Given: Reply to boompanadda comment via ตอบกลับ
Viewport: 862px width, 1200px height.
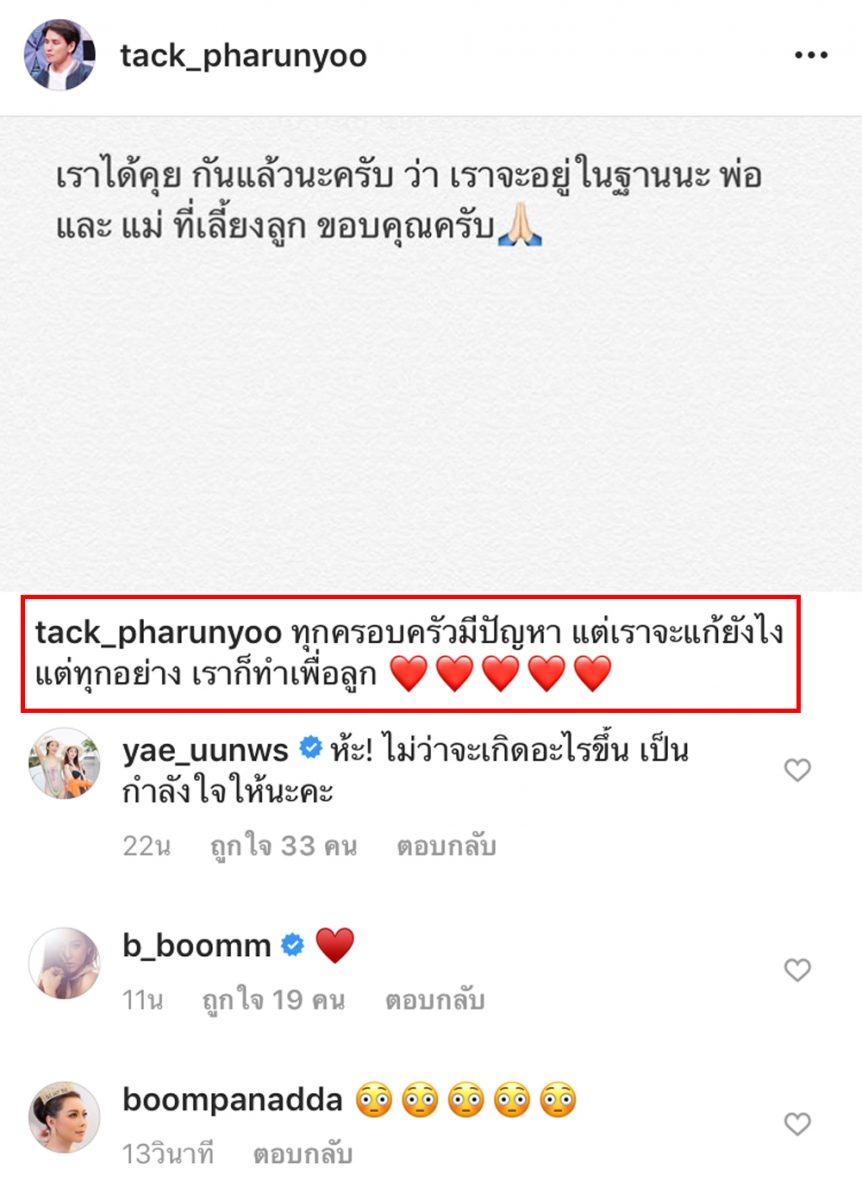Looking at the screenshot, I should point(302,1154).
